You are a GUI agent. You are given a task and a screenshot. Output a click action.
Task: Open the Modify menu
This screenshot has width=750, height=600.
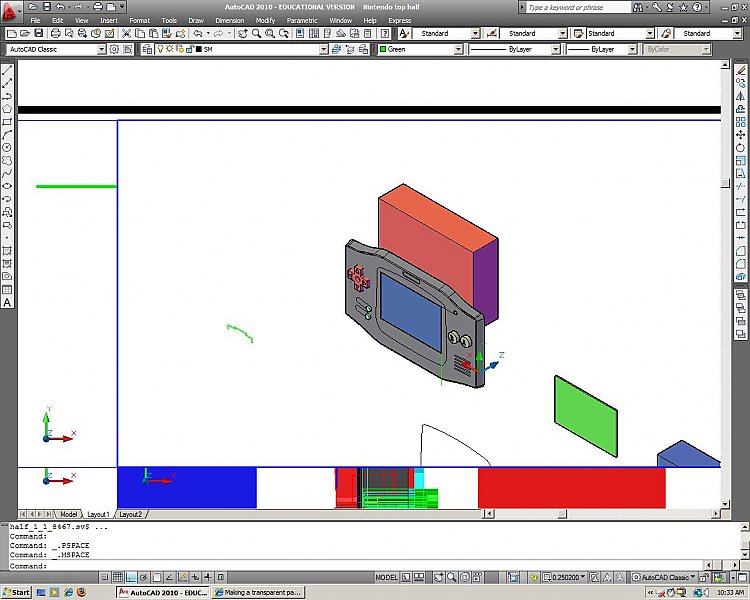265,21
